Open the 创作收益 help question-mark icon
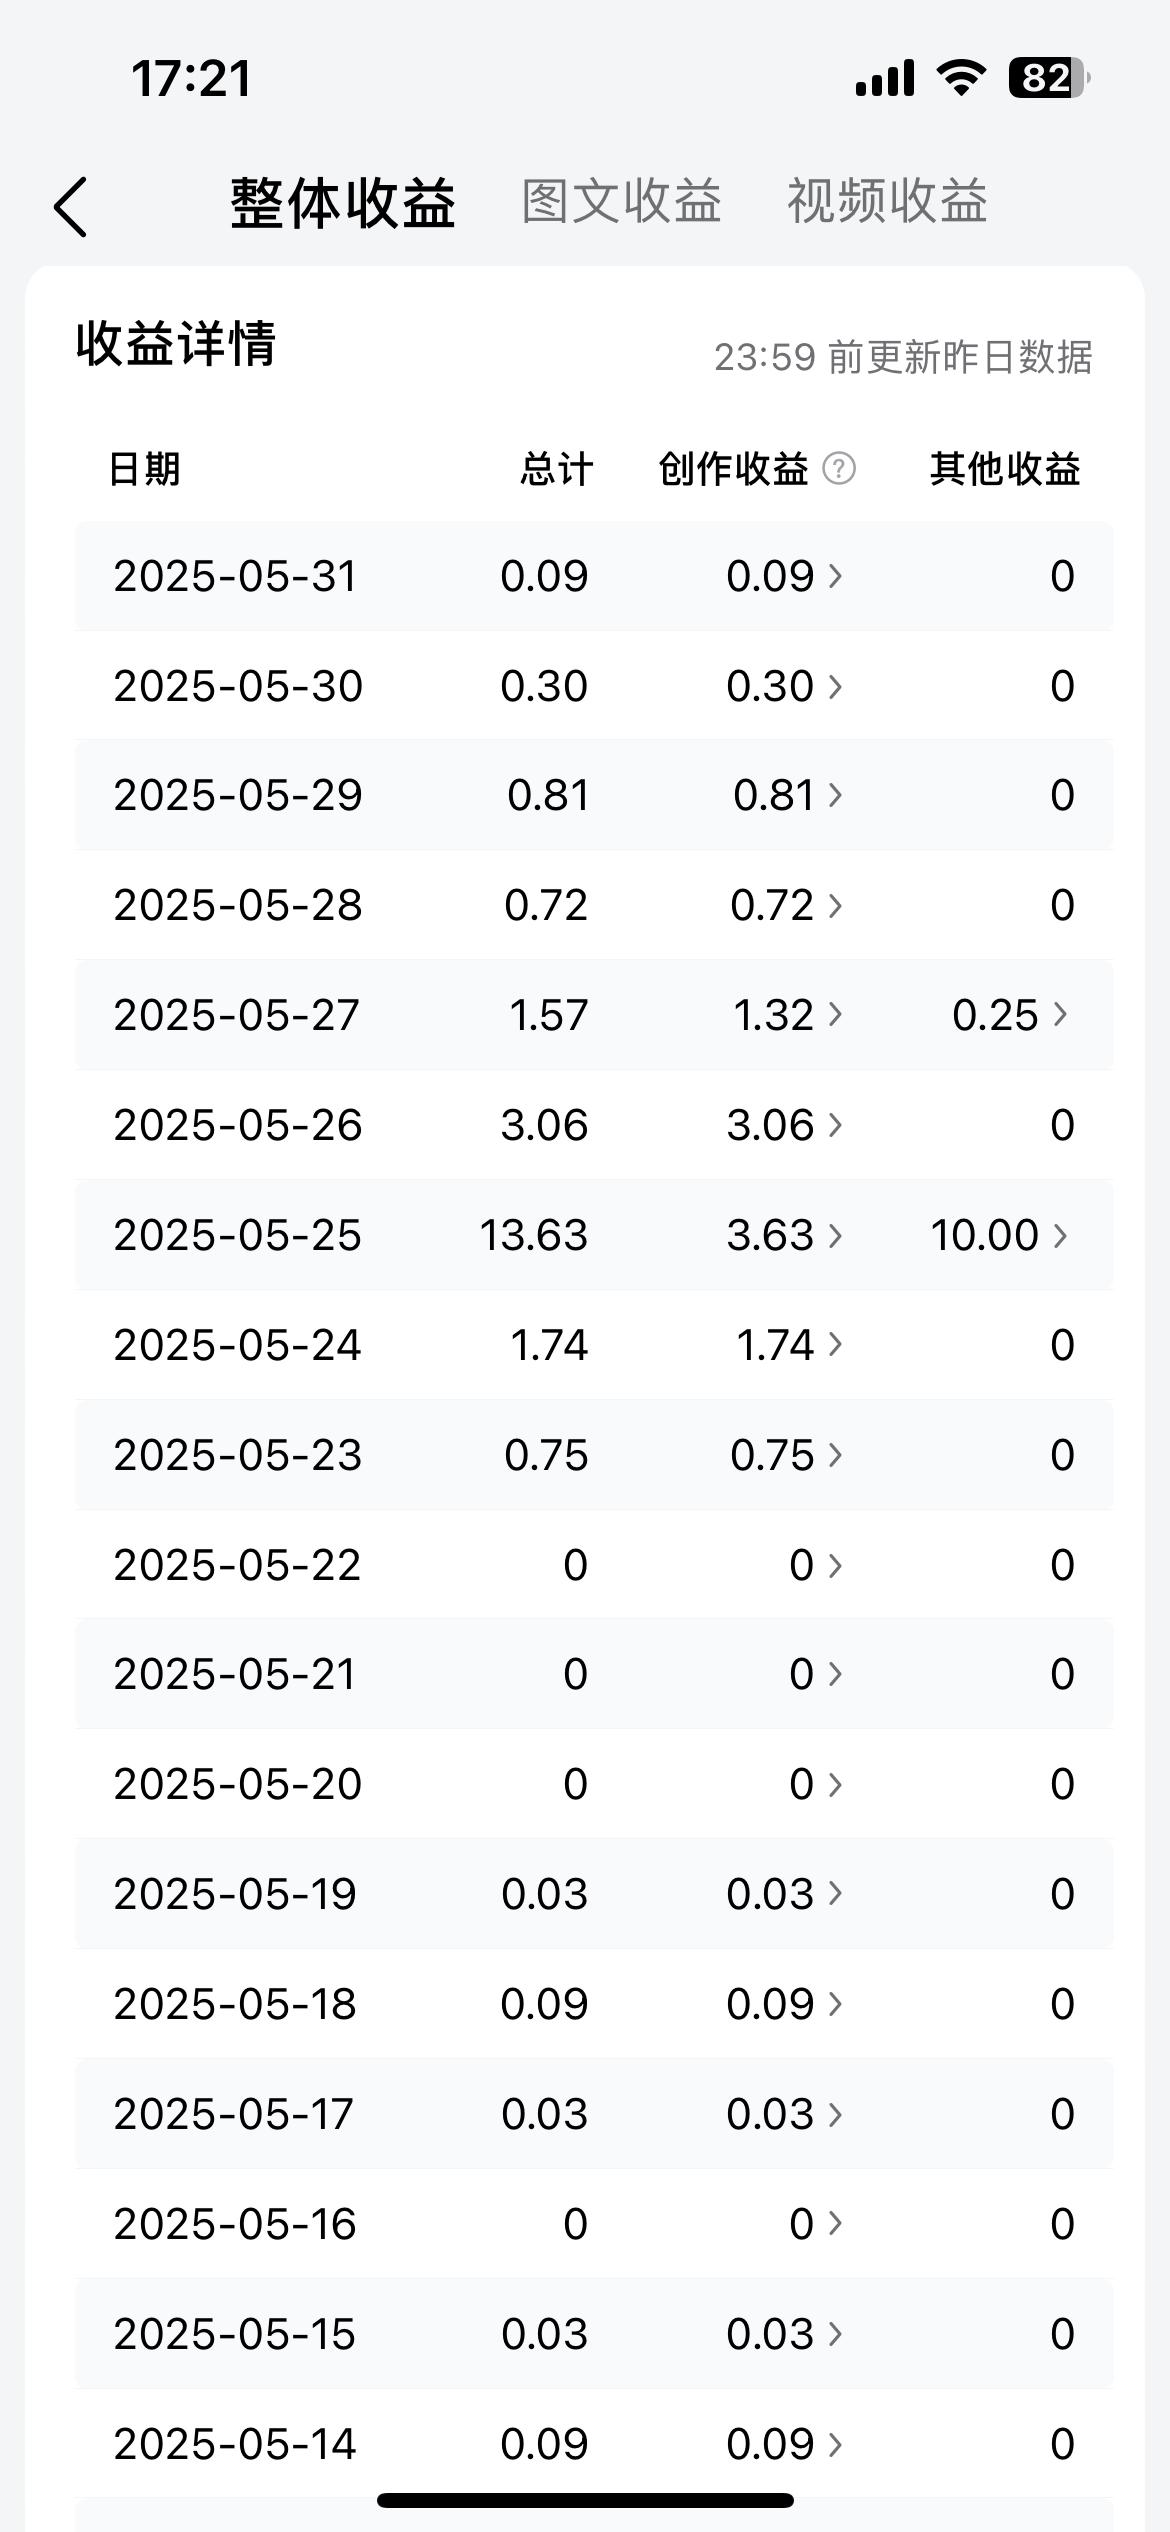This screenshot has height=2532, width=1170. pos(838,468)
